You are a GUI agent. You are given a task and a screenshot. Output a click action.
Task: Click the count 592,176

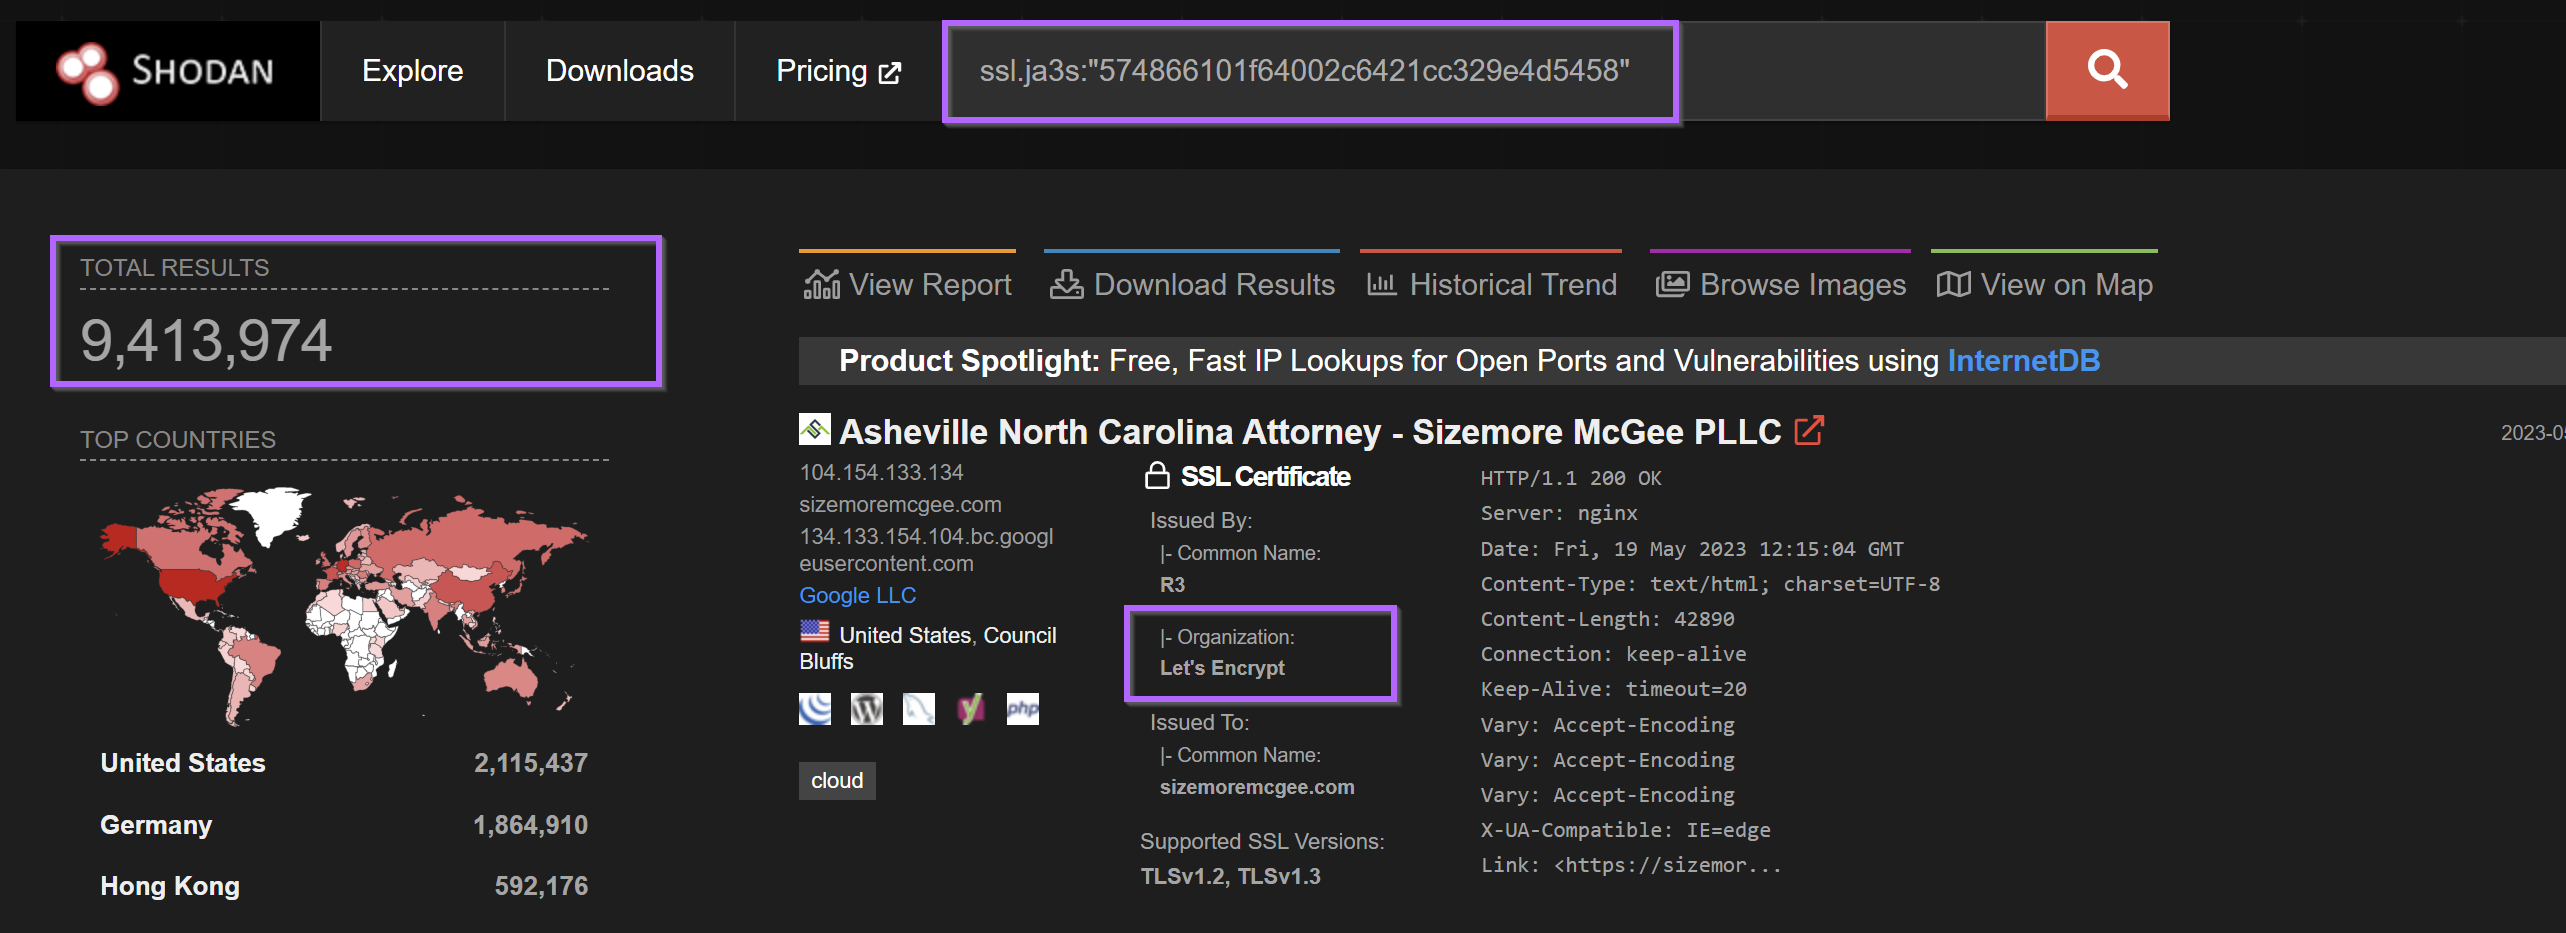point(541,886)
